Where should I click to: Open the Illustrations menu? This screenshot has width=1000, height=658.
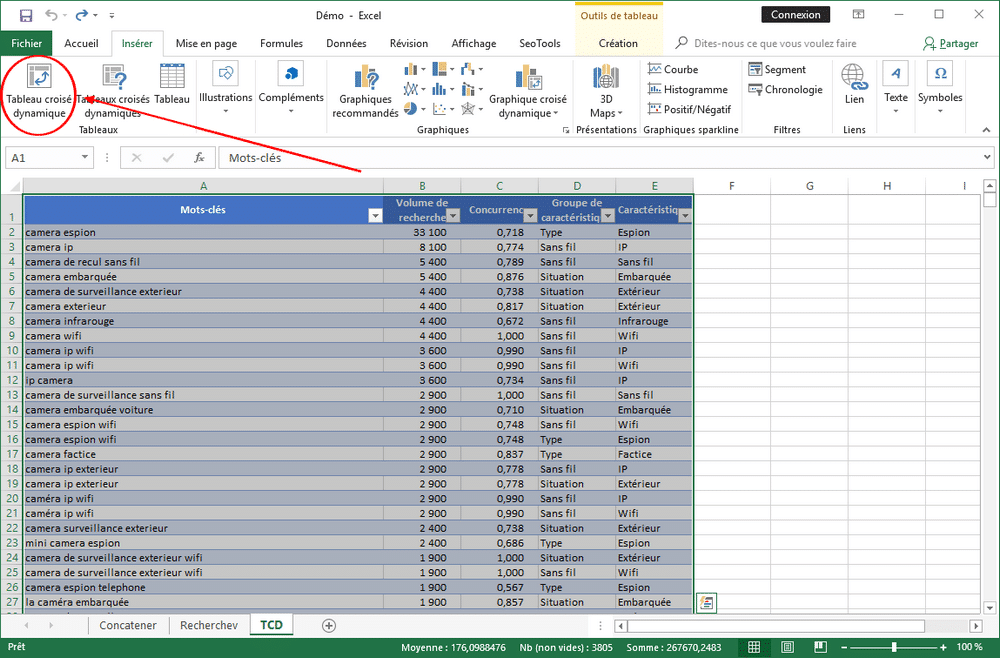(225, 89)
